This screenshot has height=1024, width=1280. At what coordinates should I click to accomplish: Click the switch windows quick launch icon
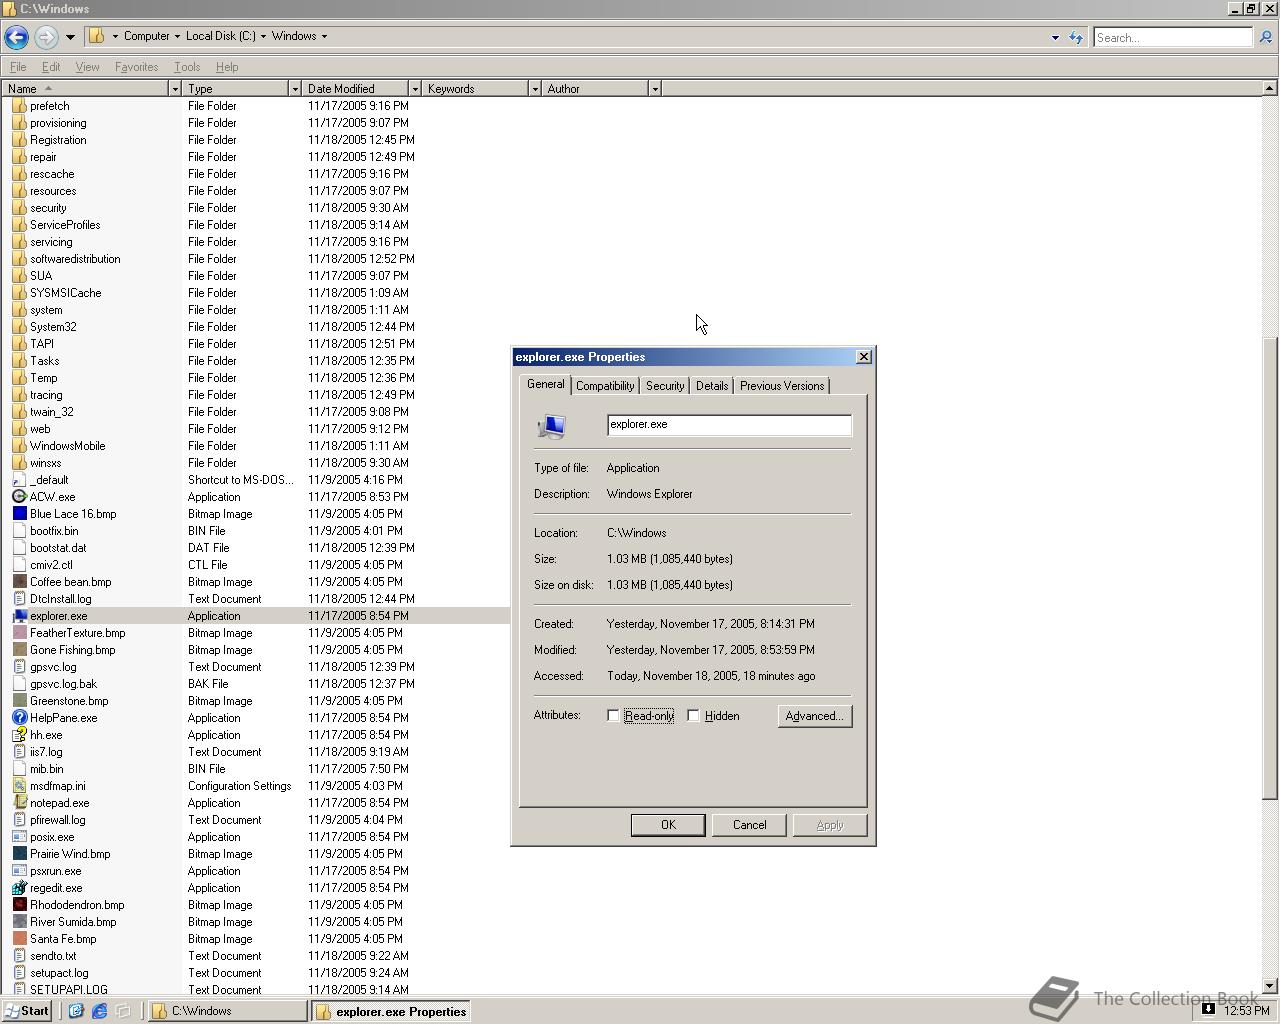click(x=123, y=1011)
